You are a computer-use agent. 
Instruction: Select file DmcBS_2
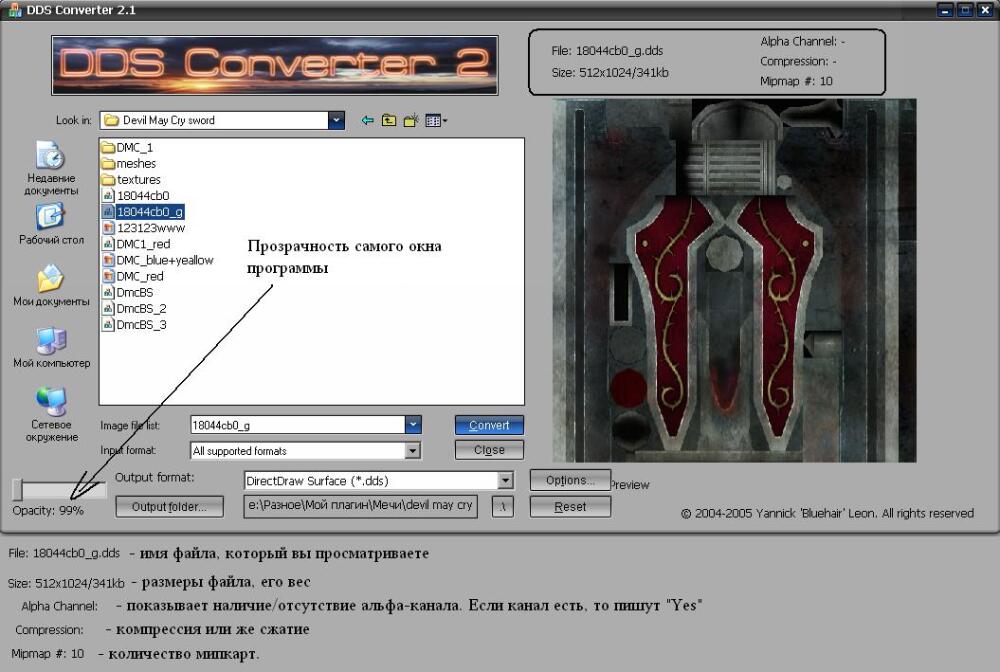134,308
